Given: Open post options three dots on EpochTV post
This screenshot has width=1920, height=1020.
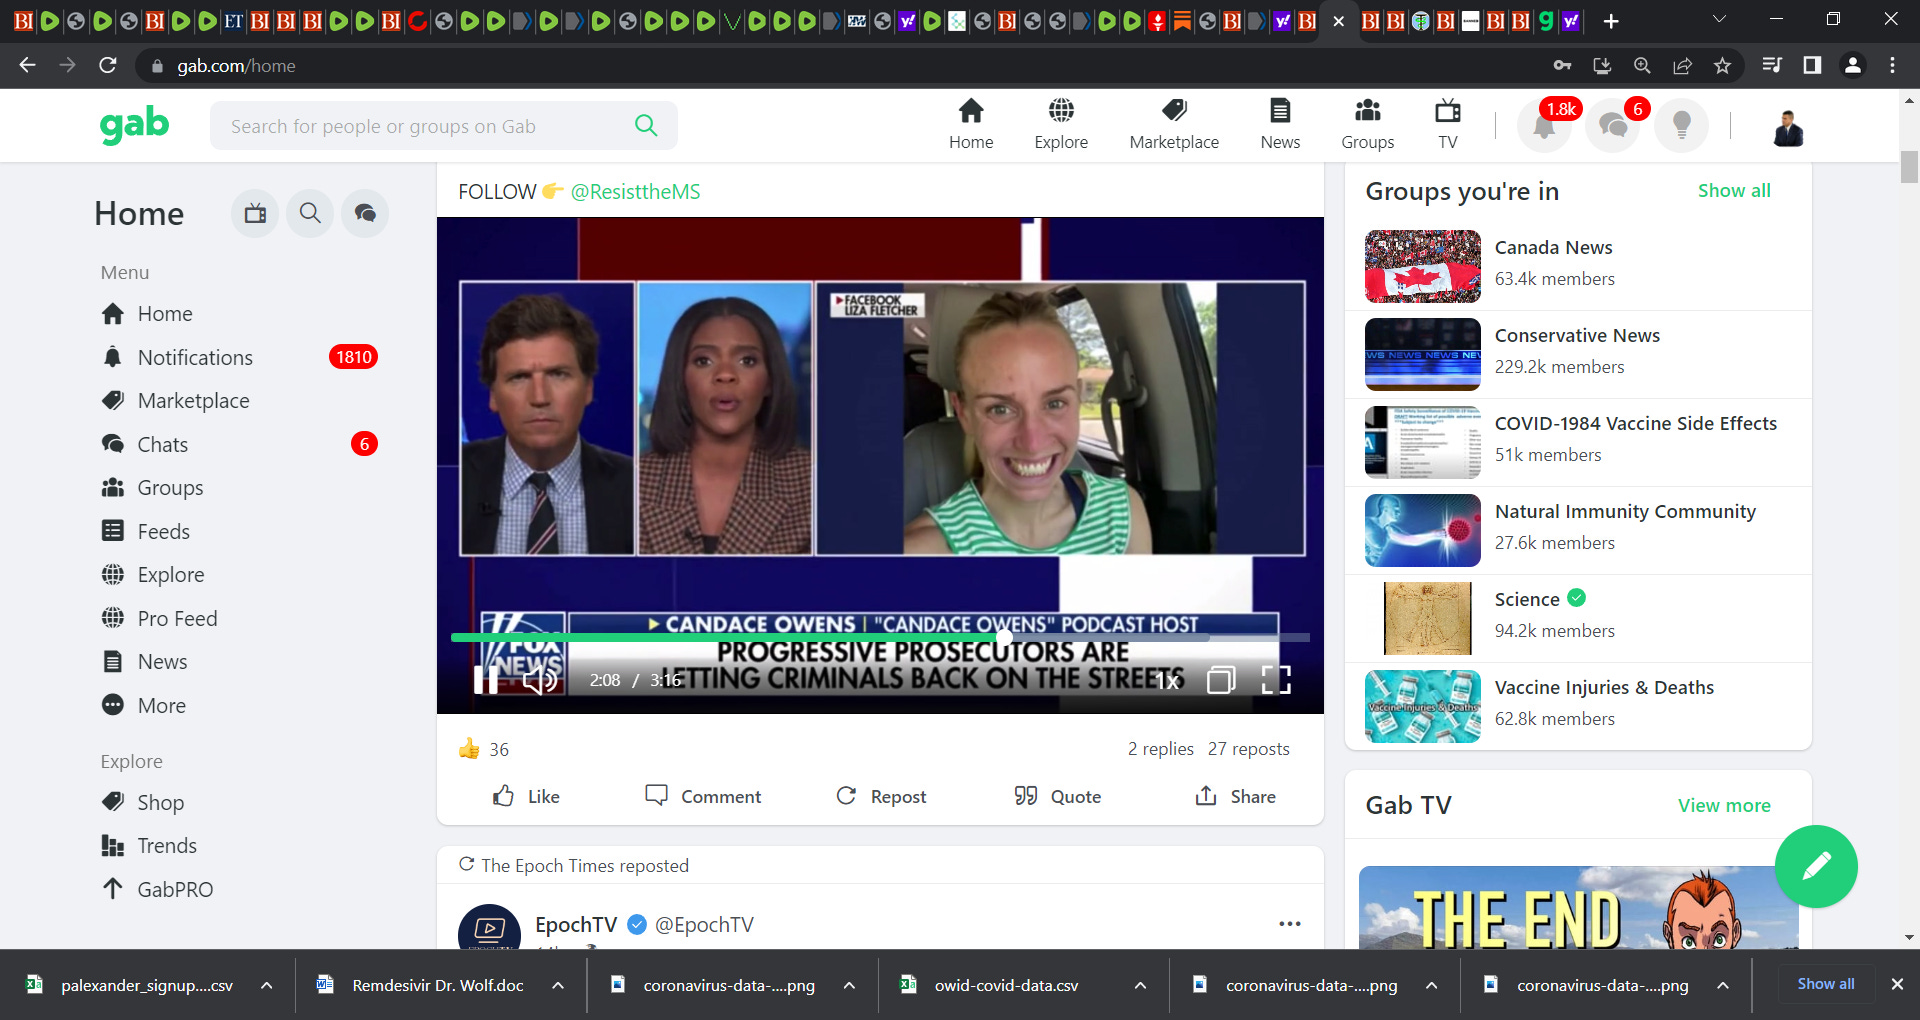Looking at the screenshot, I should pos(1290,924).
